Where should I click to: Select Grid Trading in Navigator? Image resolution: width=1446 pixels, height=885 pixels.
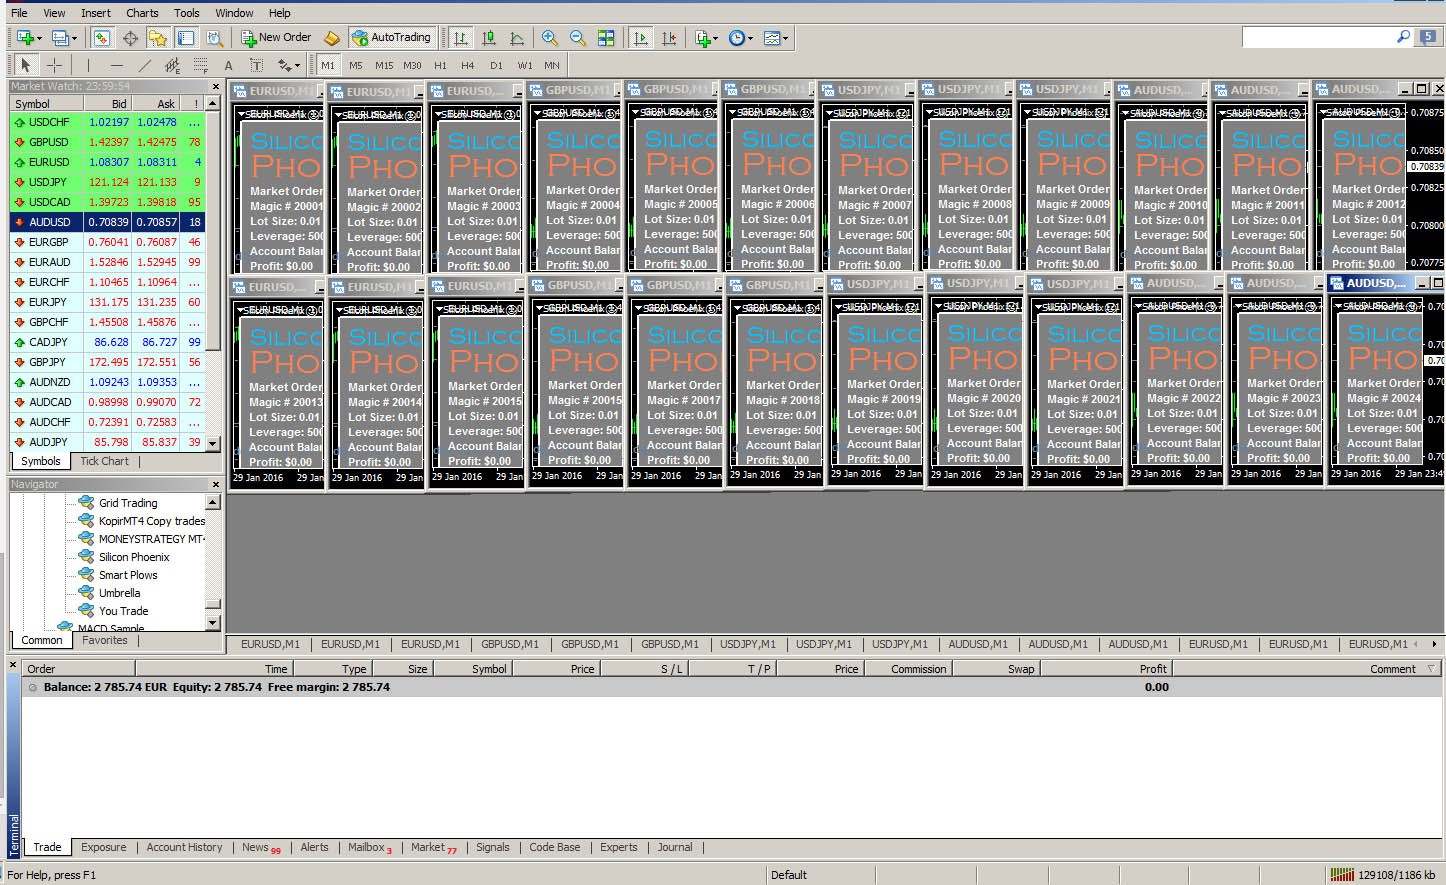(x=128, y=503)
